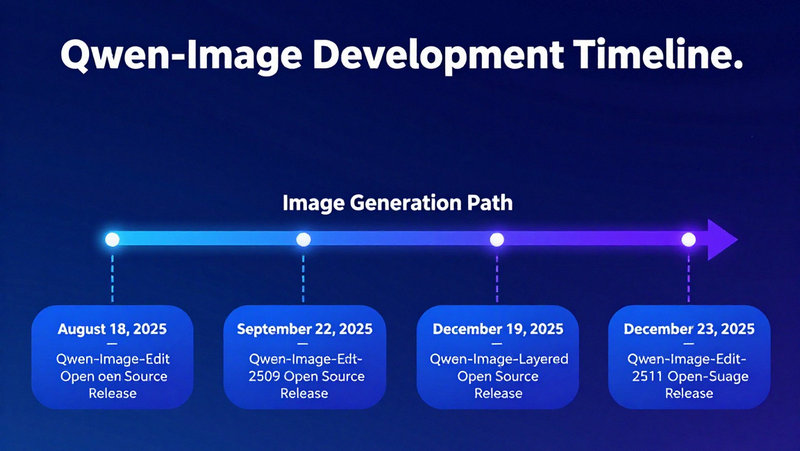800x451 pixels.
Task: Click the September 22, 2025 timeline dot
Action: click(304, 239)
